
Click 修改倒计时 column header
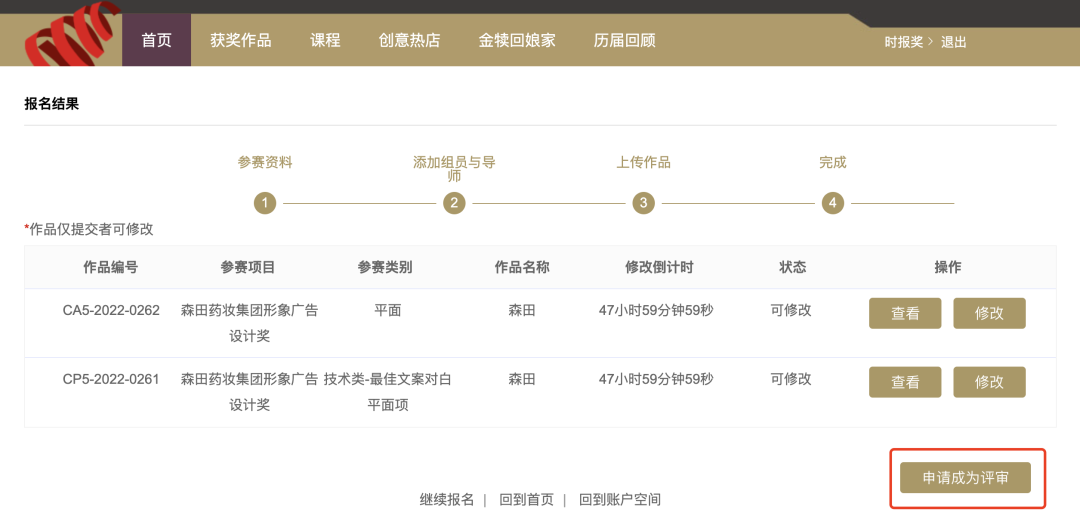[x=659, y=267]
